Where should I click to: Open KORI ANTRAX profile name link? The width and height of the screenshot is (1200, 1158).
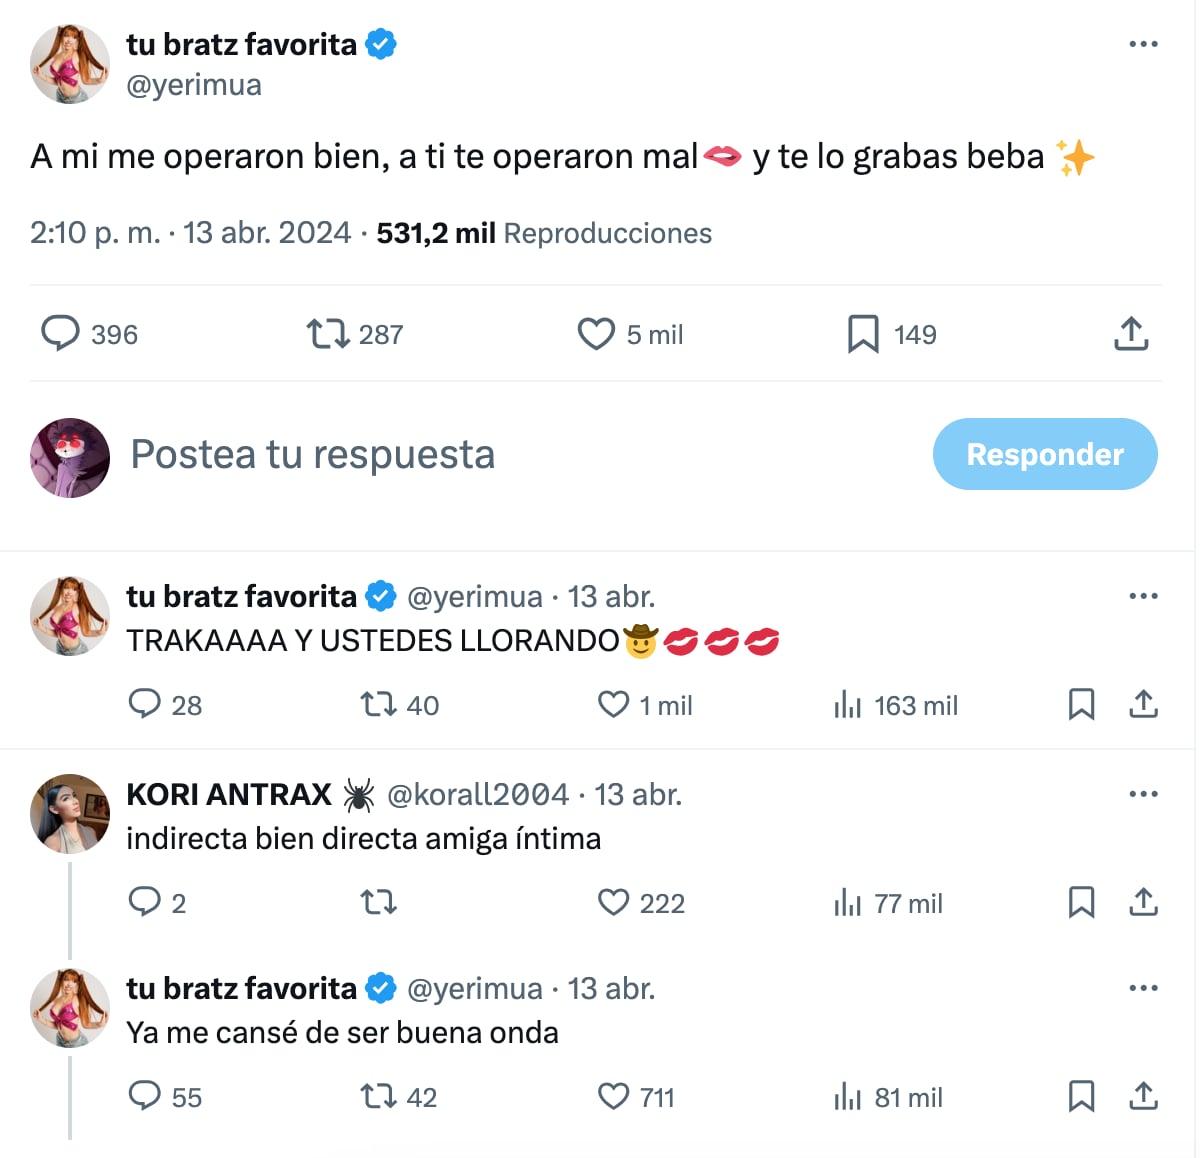click(x=229, y=794)
